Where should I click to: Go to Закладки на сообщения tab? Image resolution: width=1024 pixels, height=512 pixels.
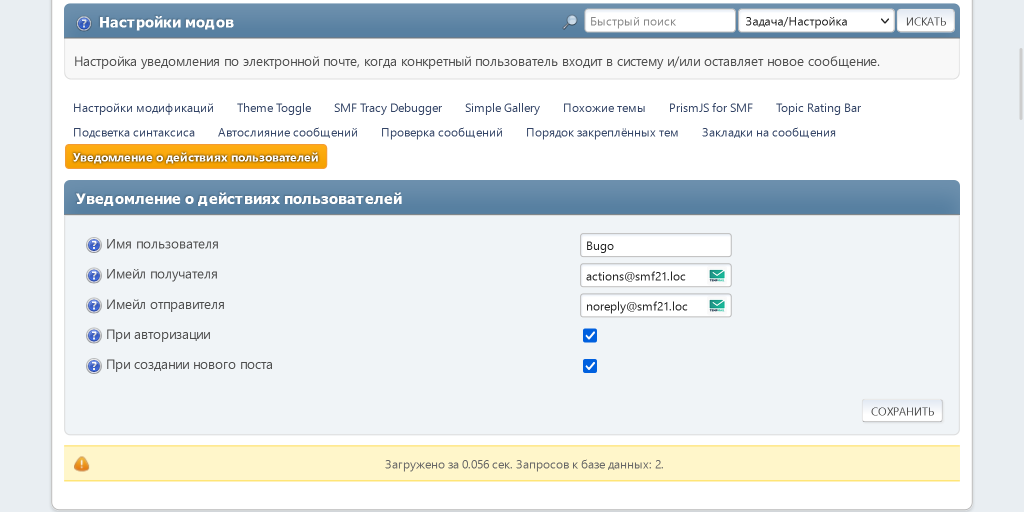click(x=768, y=132)
